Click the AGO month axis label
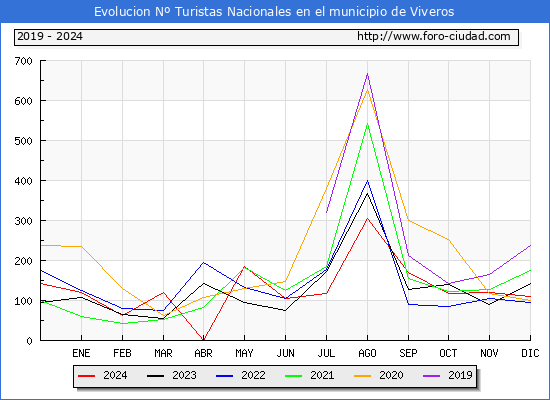The image size is (550, 400). coord(367,353)
